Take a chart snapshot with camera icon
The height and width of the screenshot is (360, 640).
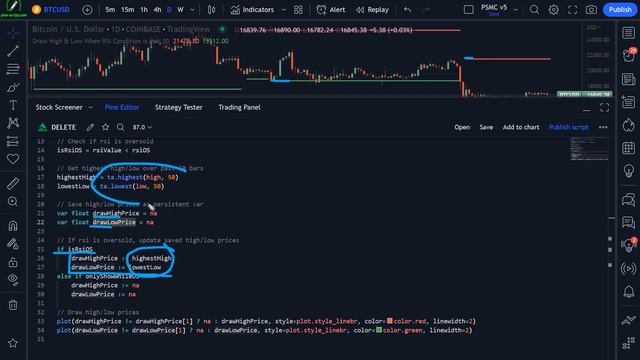point(591,10)
